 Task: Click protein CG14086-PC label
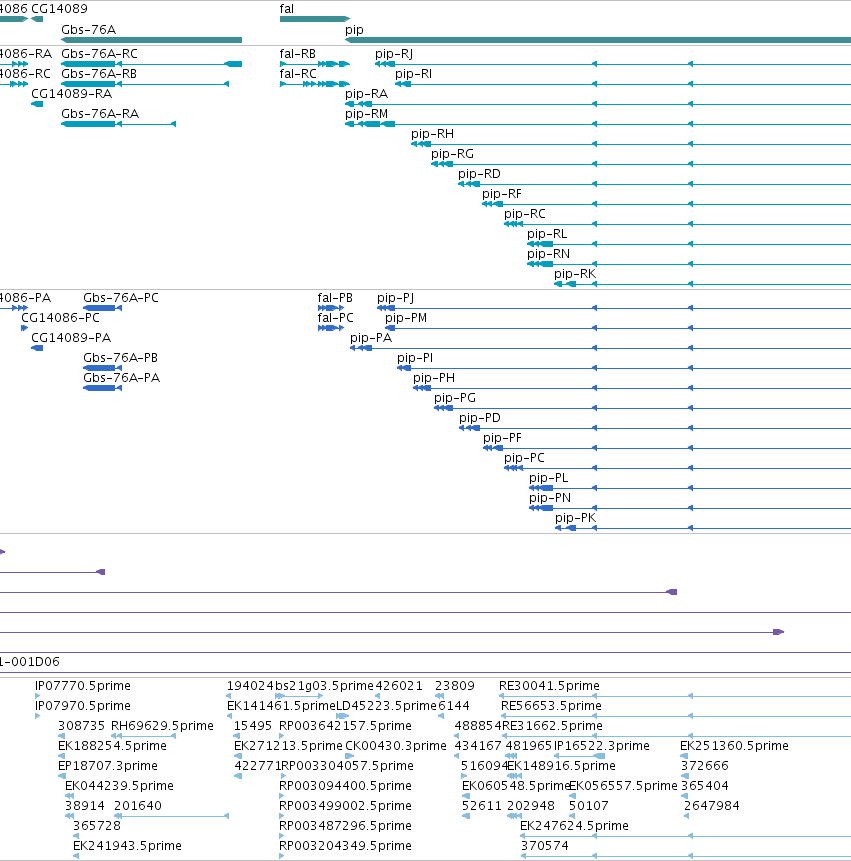tap(60, 318)
